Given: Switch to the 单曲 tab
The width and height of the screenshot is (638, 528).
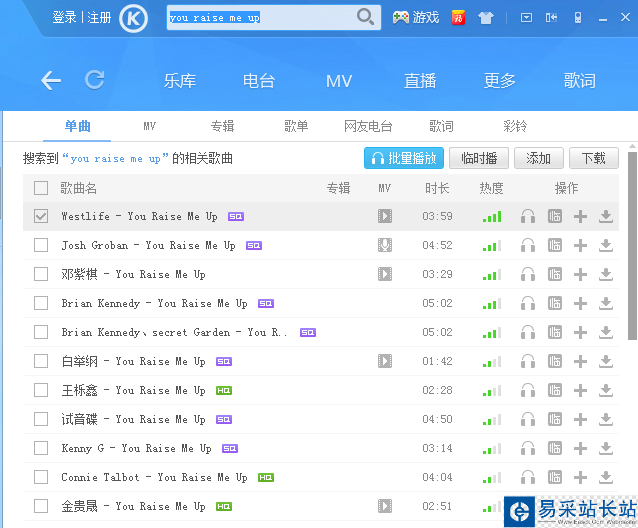Looking at the screenshot, I should (77, 126).
